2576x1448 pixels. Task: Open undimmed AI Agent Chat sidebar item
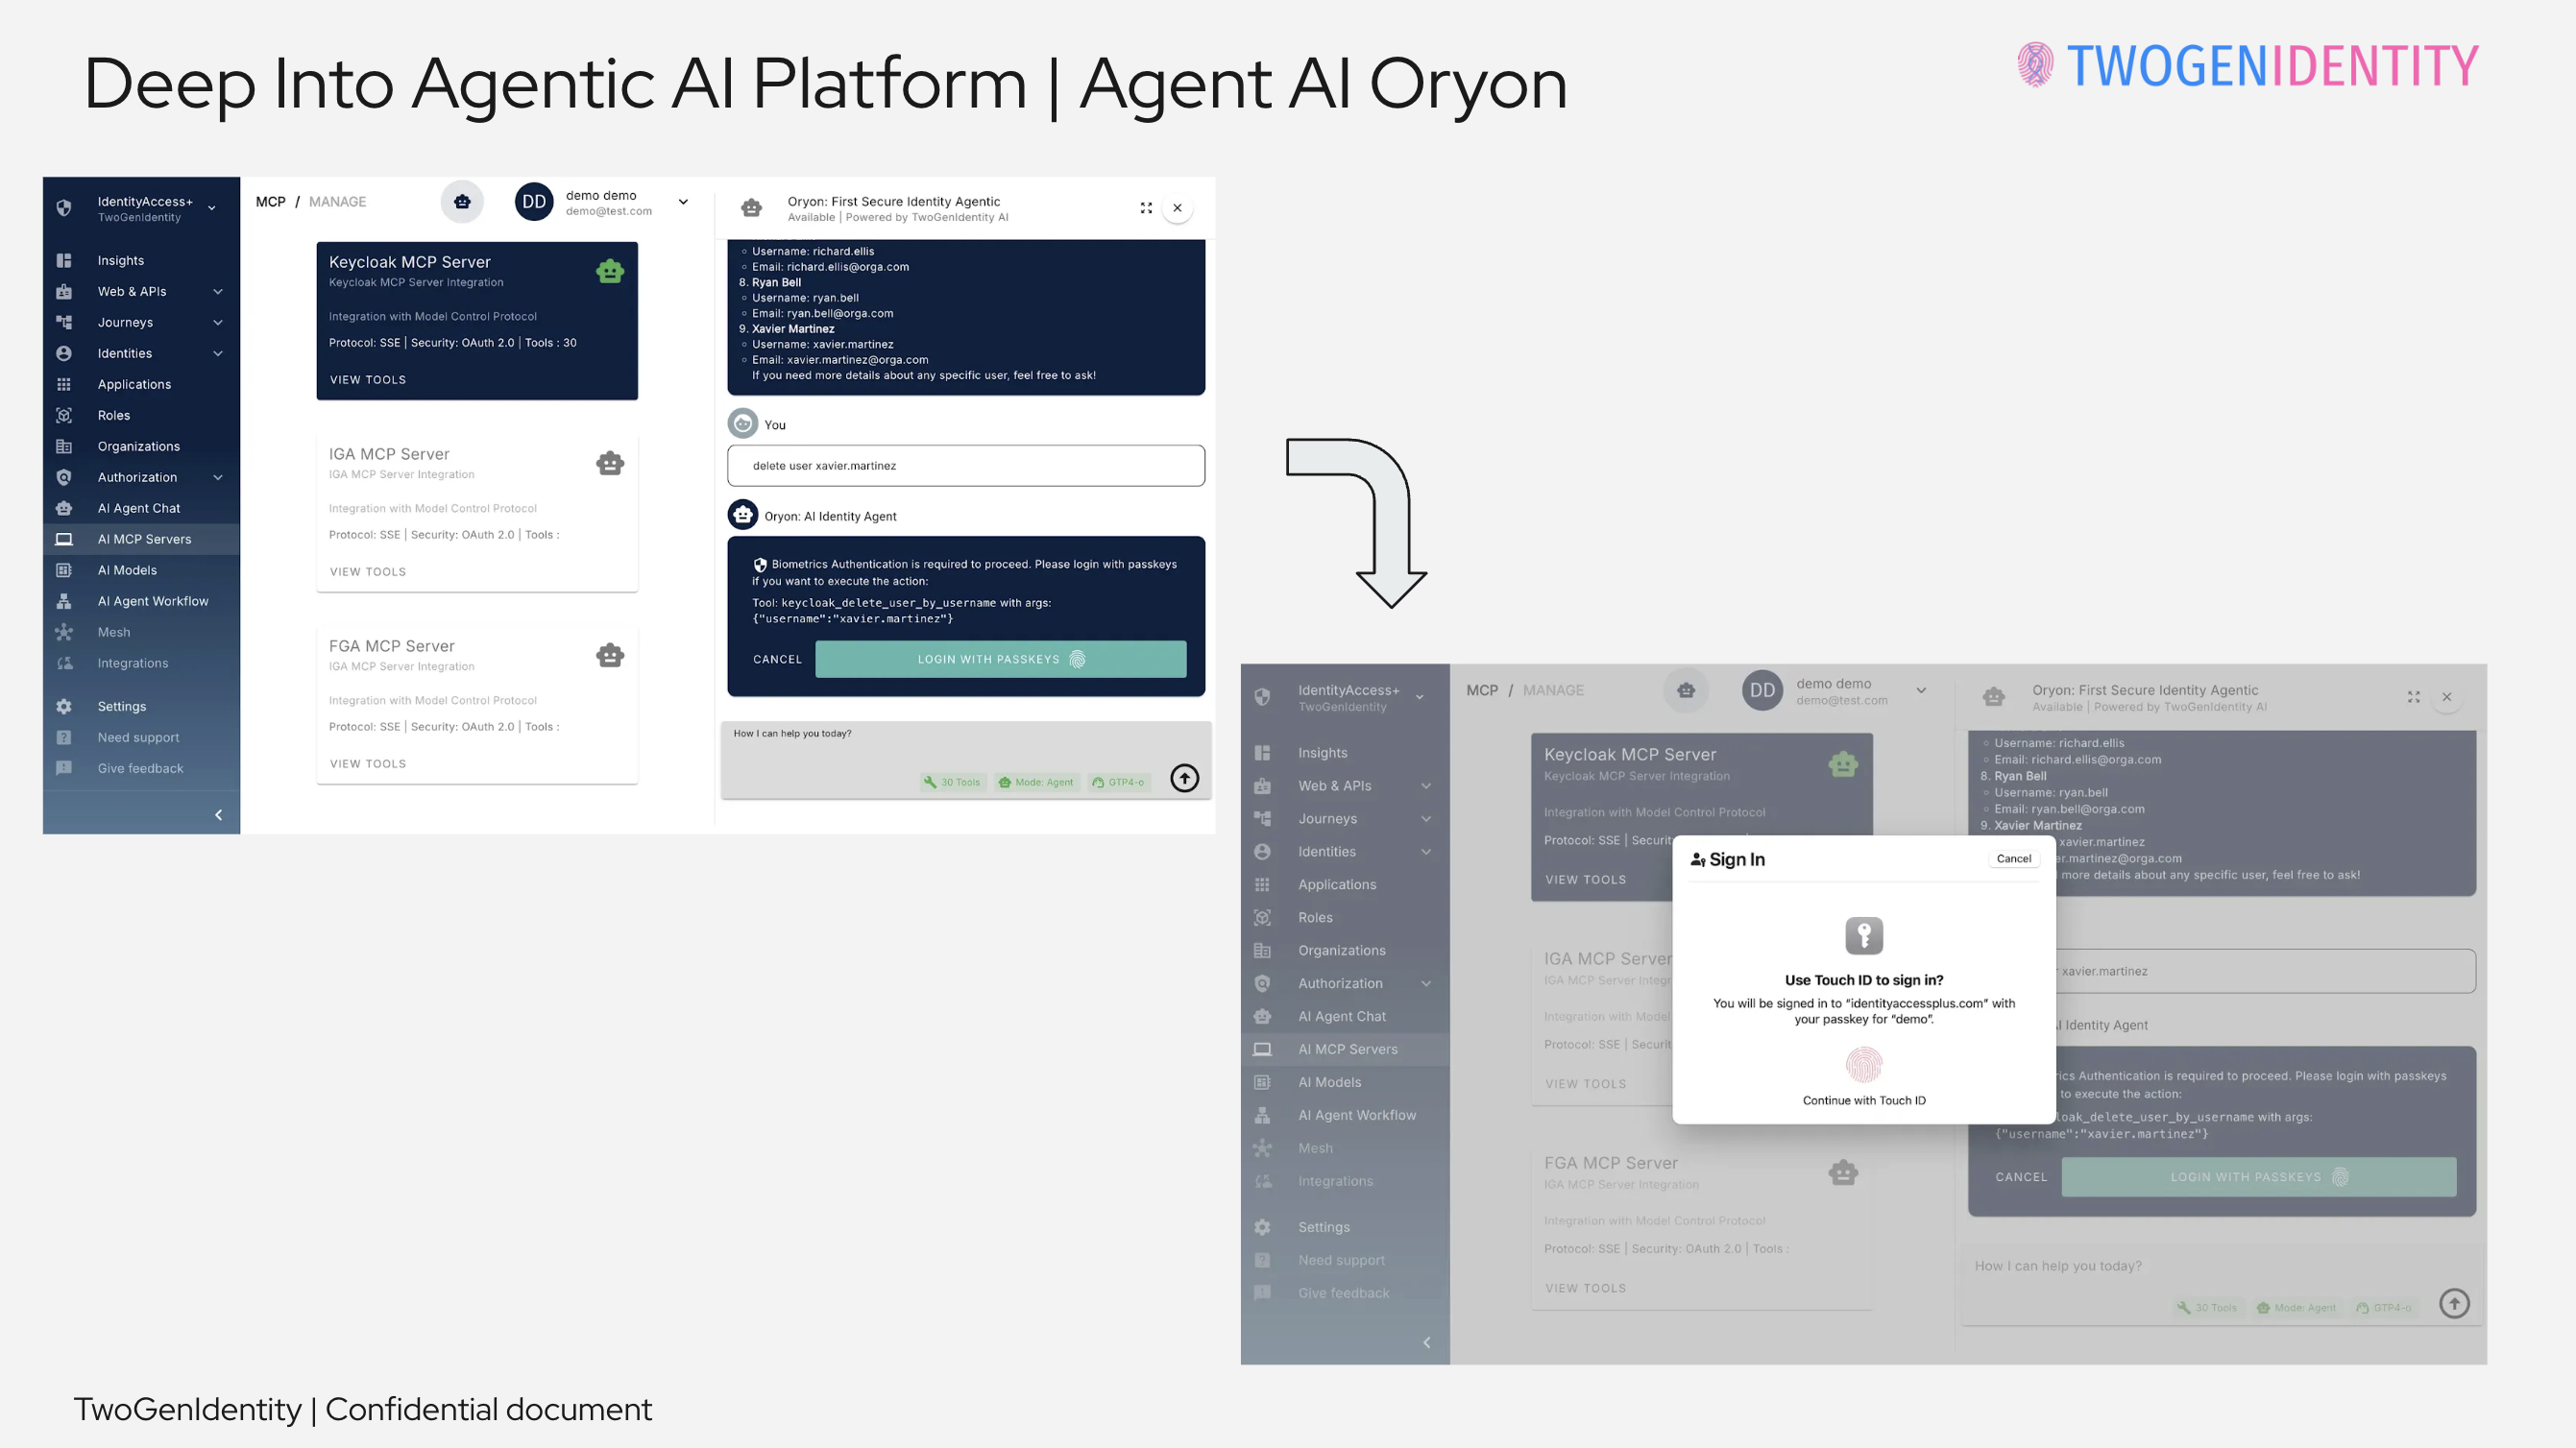click(x=139, y=508)
